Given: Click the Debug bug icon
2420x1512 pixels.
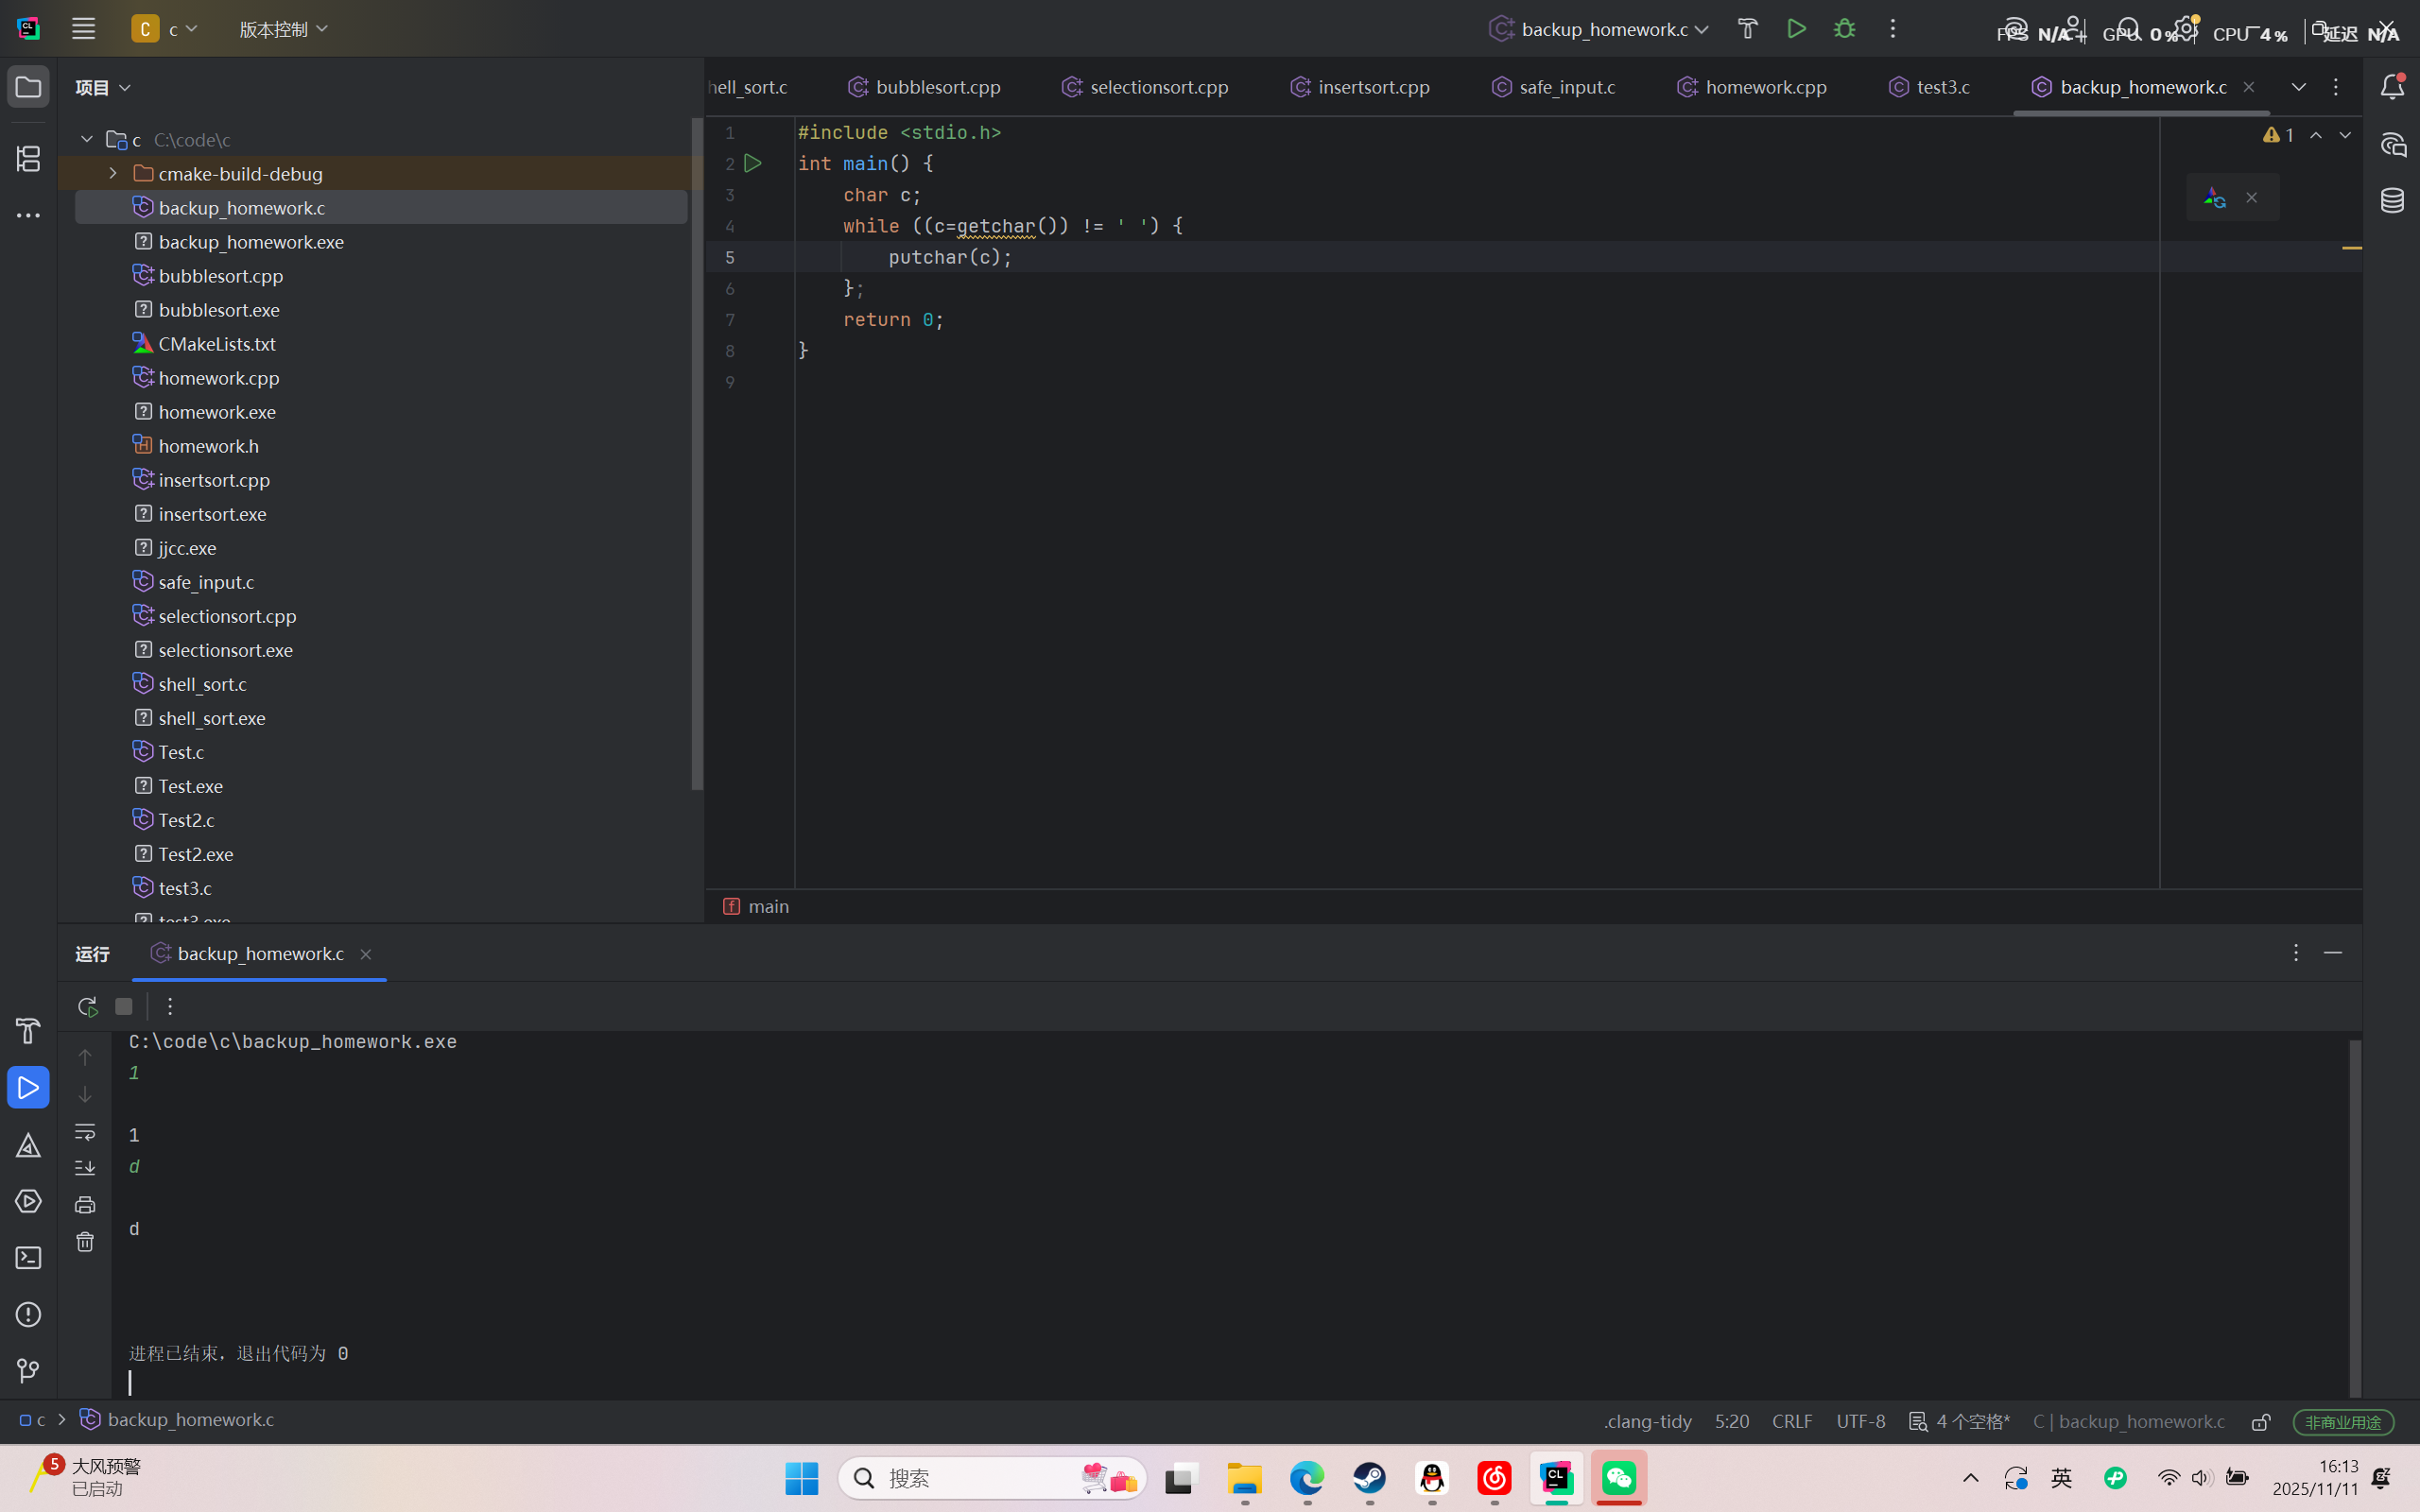Looking at the screenshot, I should (1844, 29).
